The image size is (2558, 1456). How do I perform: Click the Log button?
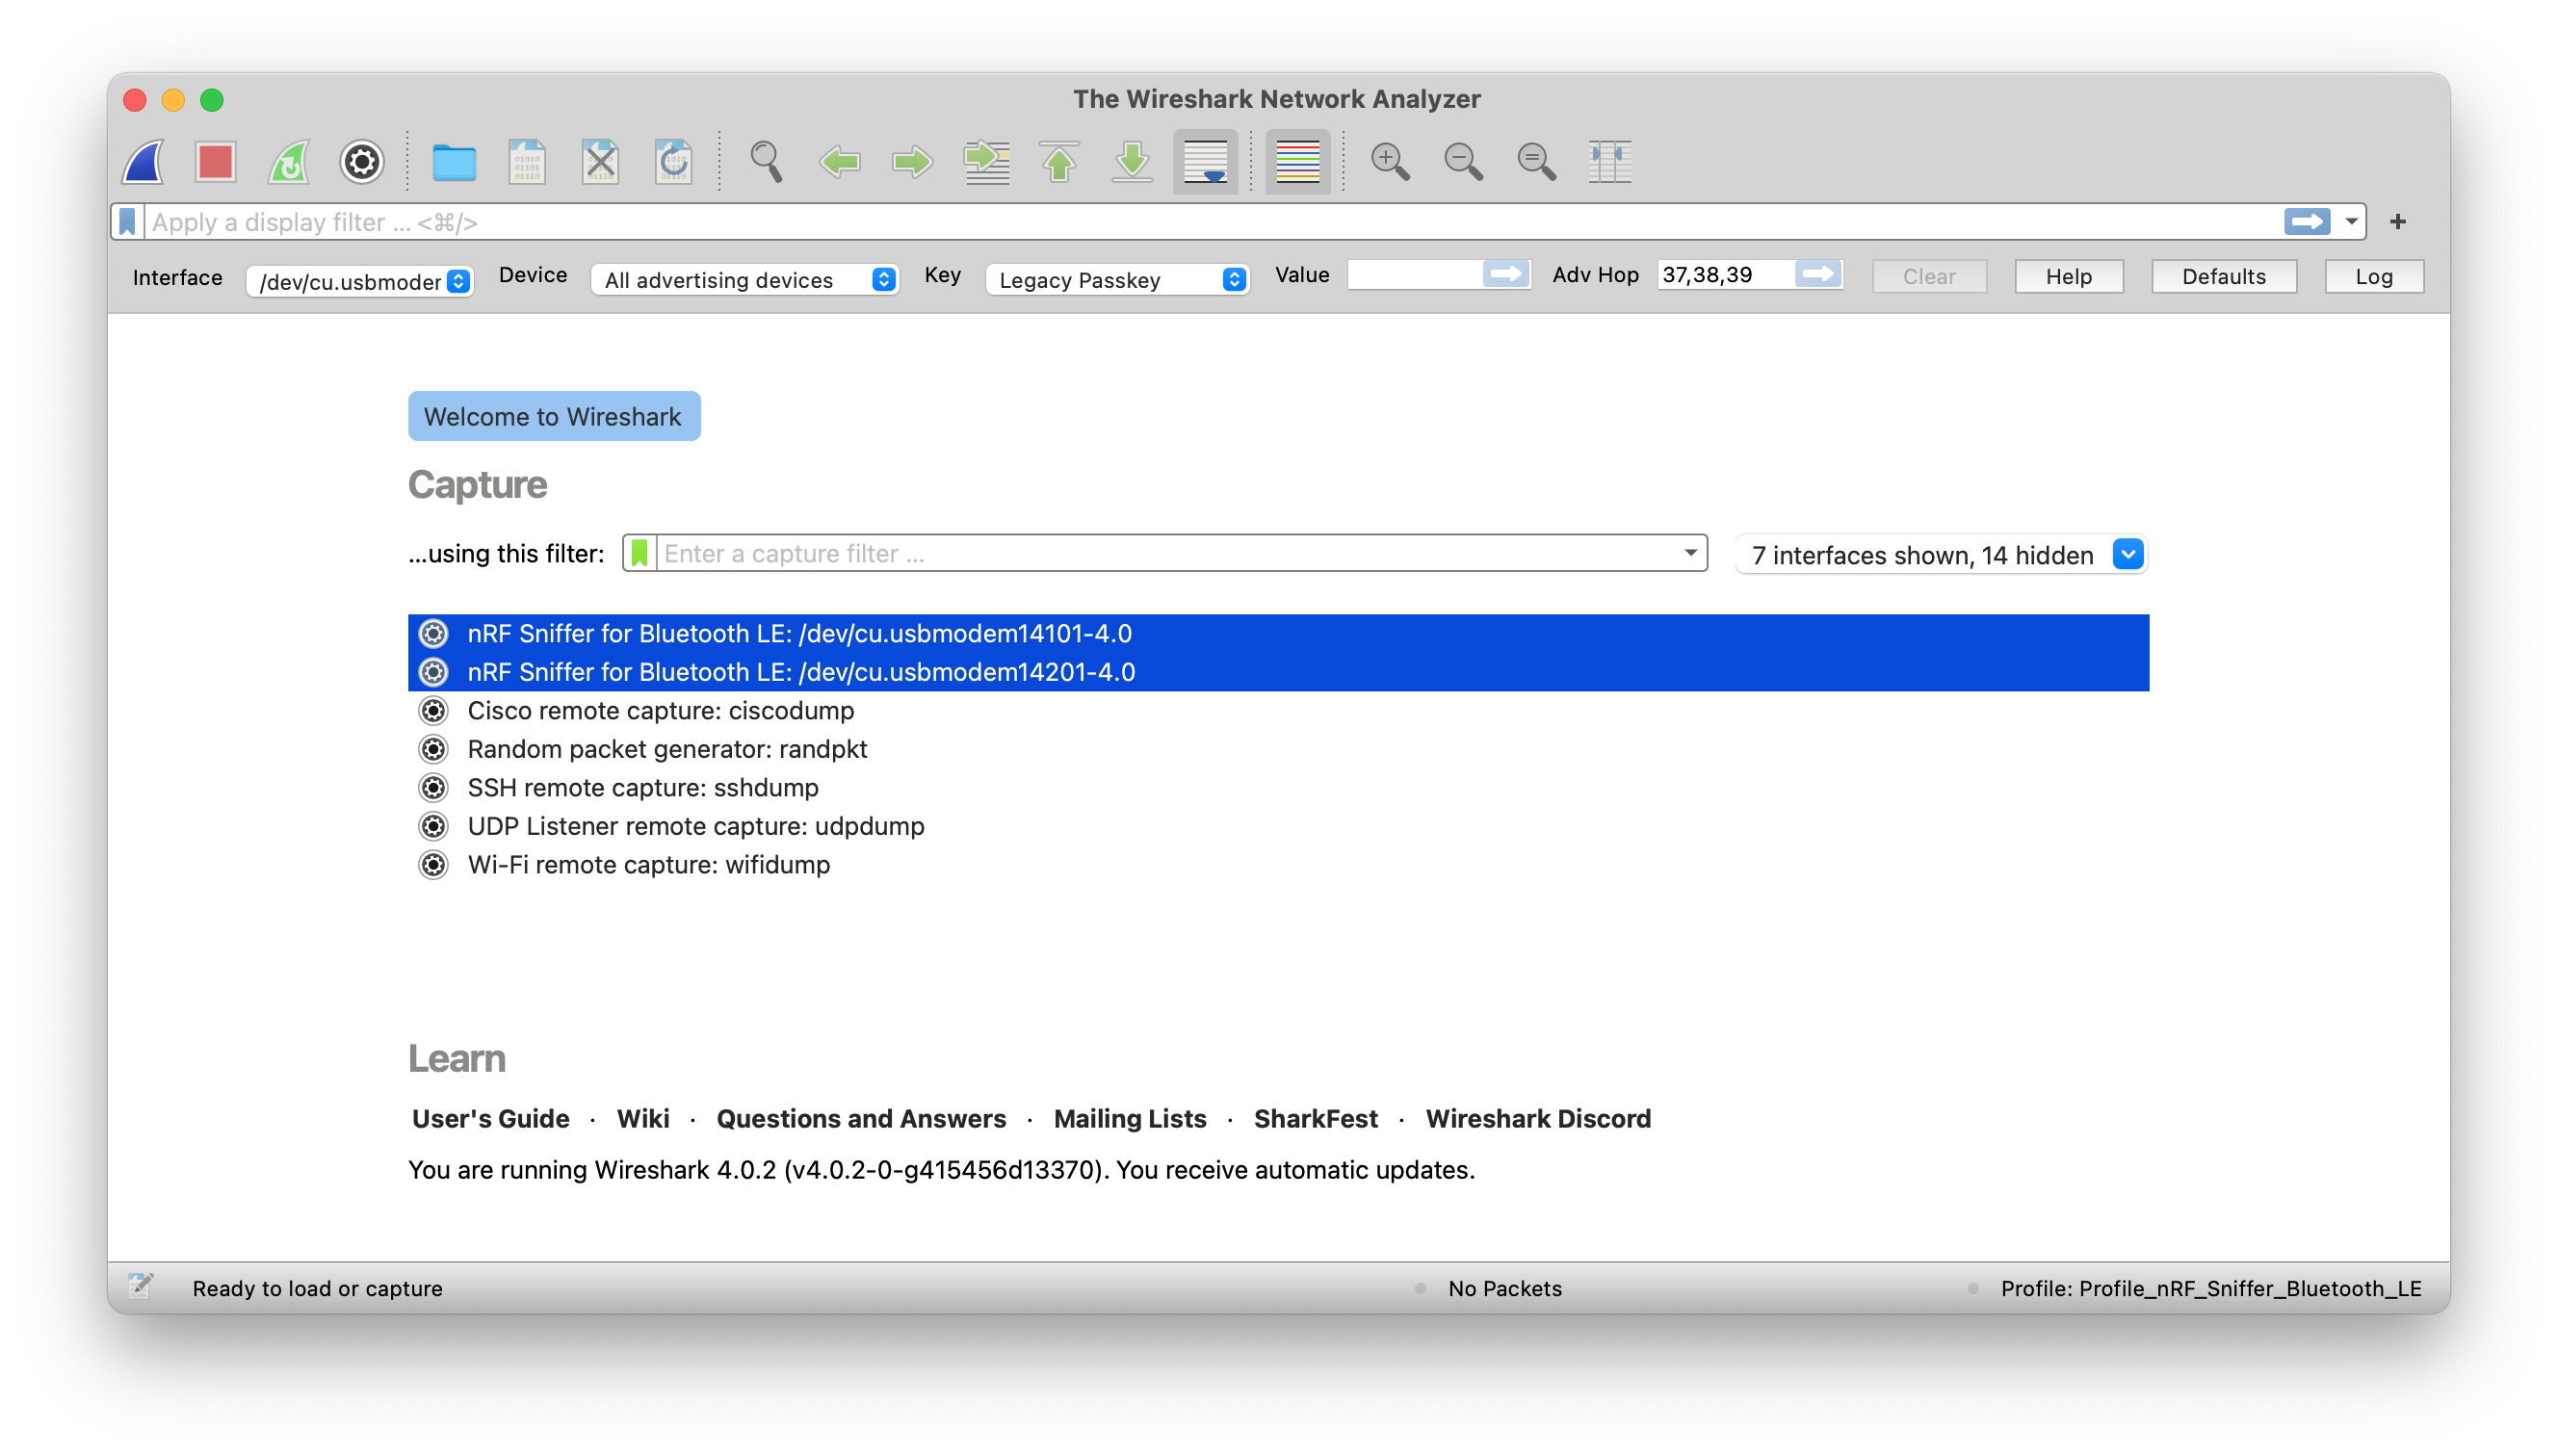click(2373, 276)
